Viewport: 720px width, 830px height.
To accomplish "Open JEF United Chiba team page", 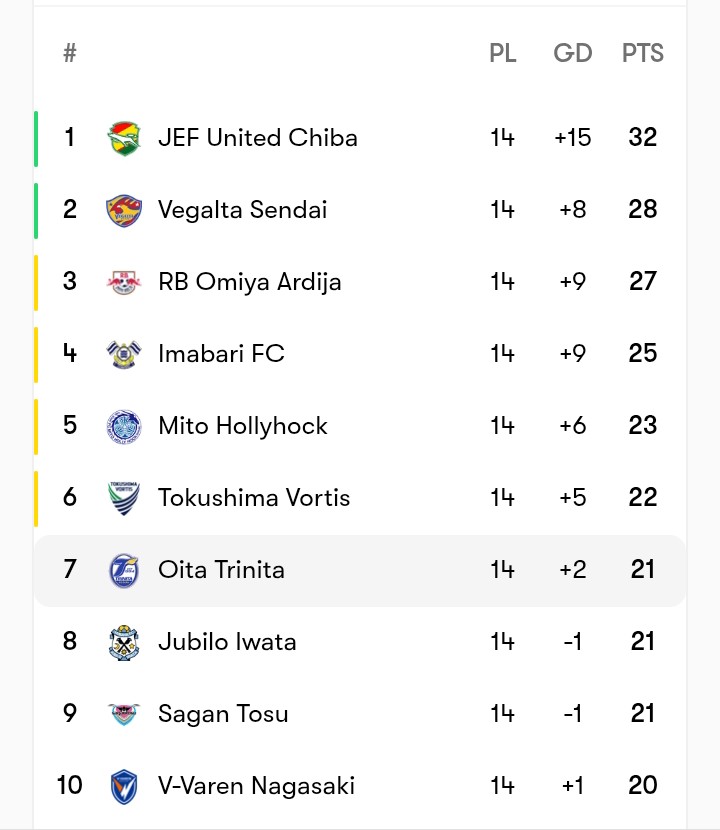I will tap(258, 138).
